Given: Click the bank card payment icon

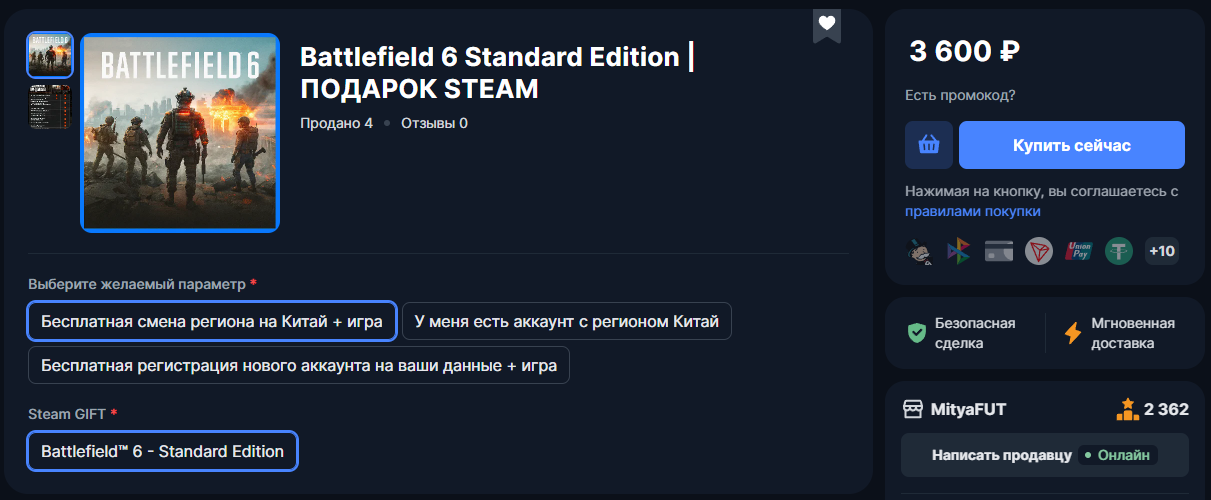Looking at the screenshot, I should click(x=999, y=251).
